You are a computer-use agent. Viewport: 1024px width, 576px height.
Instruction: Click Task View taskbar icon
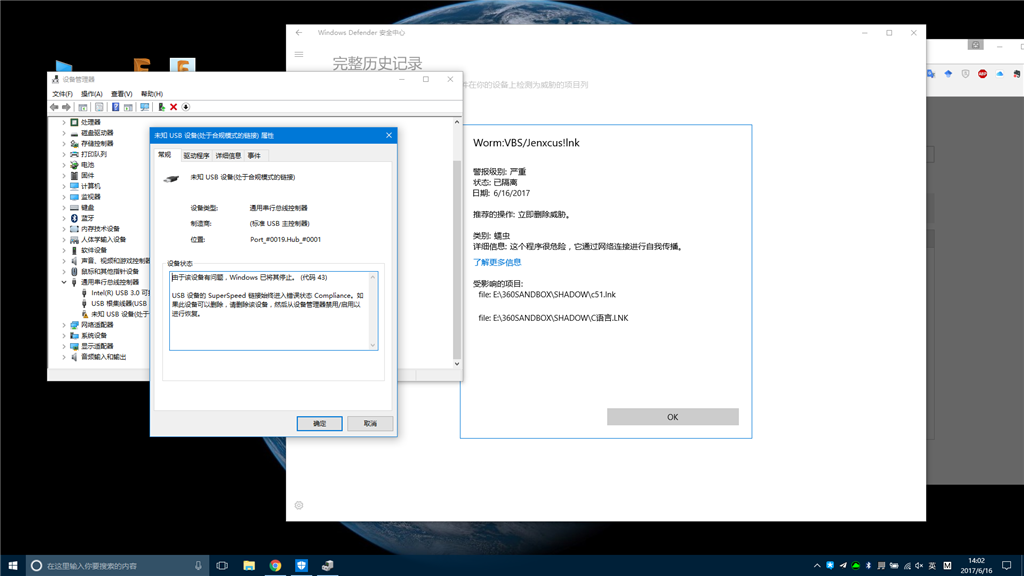pos(222,566)
